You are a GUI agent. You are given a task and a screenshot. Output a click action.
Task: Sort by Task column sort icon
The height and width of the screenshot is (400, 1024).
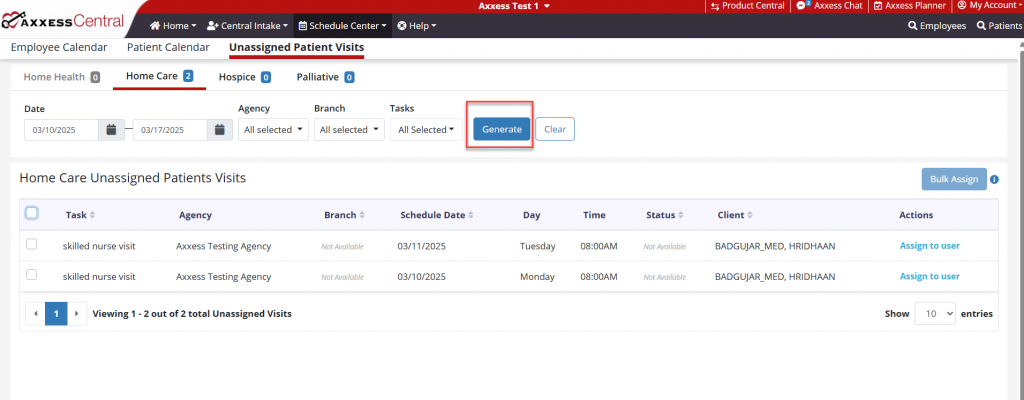(x=92, y=215)
